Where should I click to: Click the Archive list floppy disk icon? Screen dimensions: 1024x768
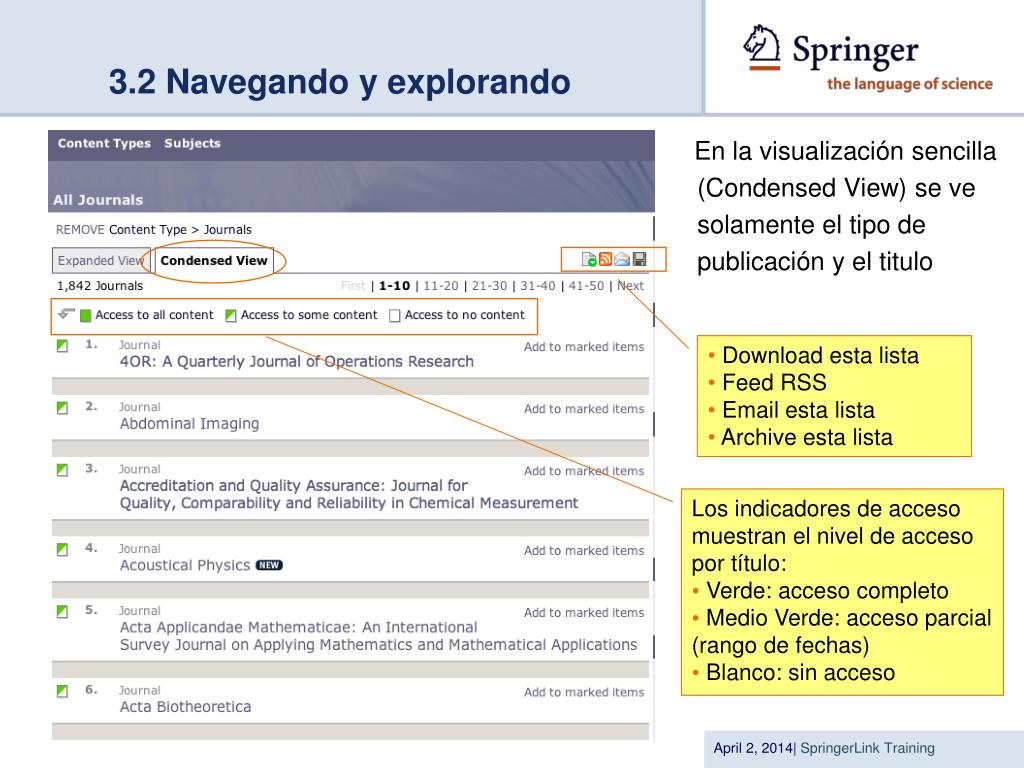tap(639, 259)
